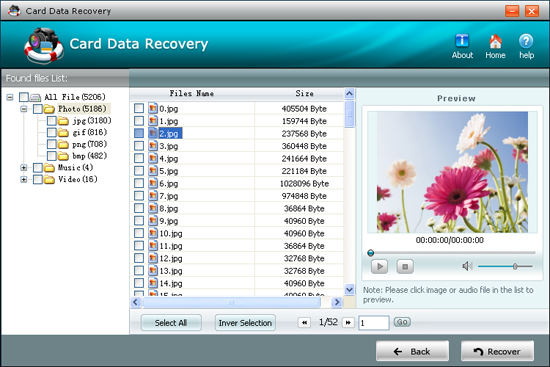The image size is (550, 367).
Task: Click the Go page button
Action: tap(402, 322)
